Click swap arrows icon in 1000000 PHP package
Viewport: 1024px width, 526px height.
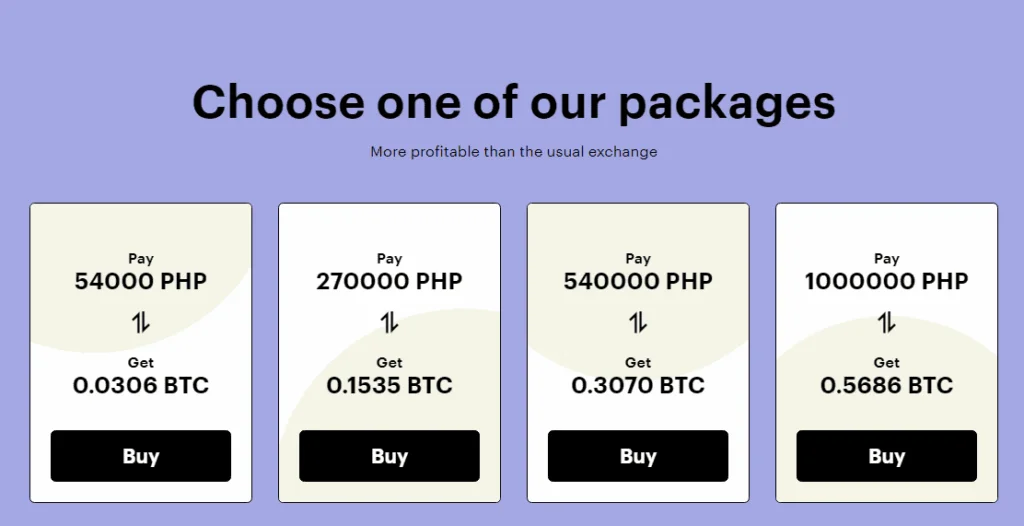(x=887, y=322)
